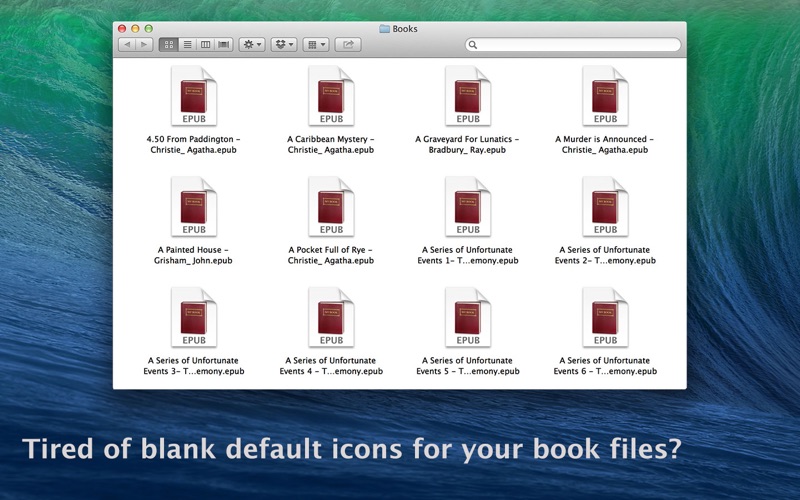Viewport: 800px width, 500px height.
Task: Click the Books folder icon in title bar
Action: click(x=385, y=29)
